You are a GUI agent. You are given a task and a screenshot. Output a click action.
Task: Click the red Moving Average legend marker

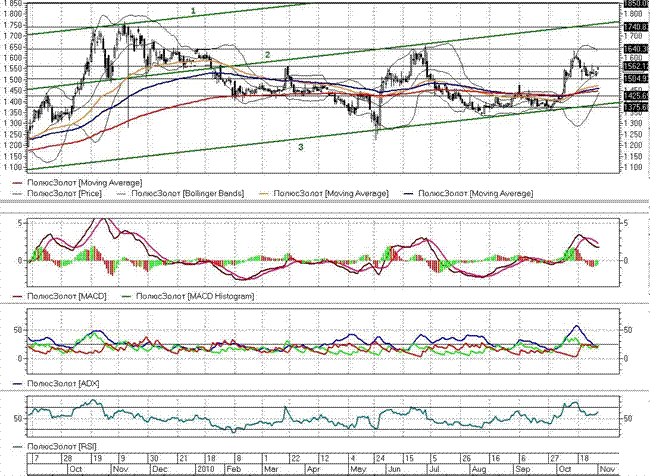14,182
